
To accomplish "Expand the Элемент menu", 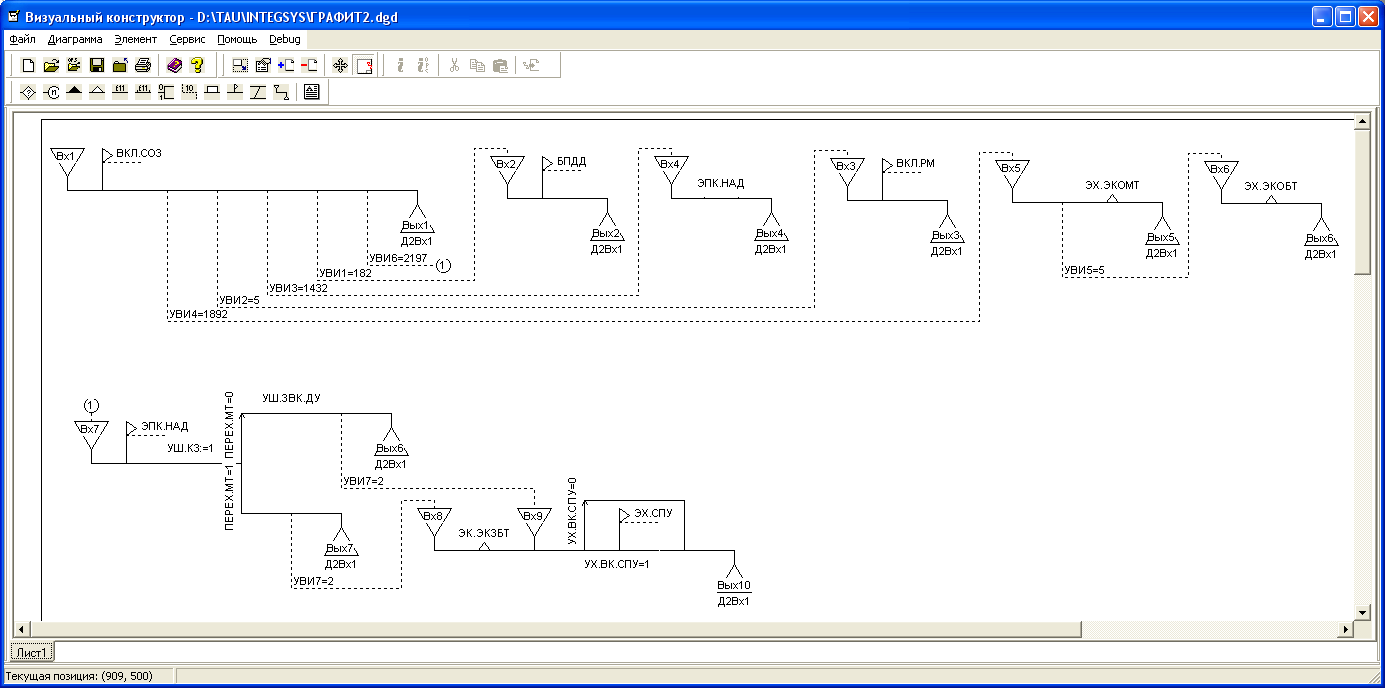I will [136, 40].
